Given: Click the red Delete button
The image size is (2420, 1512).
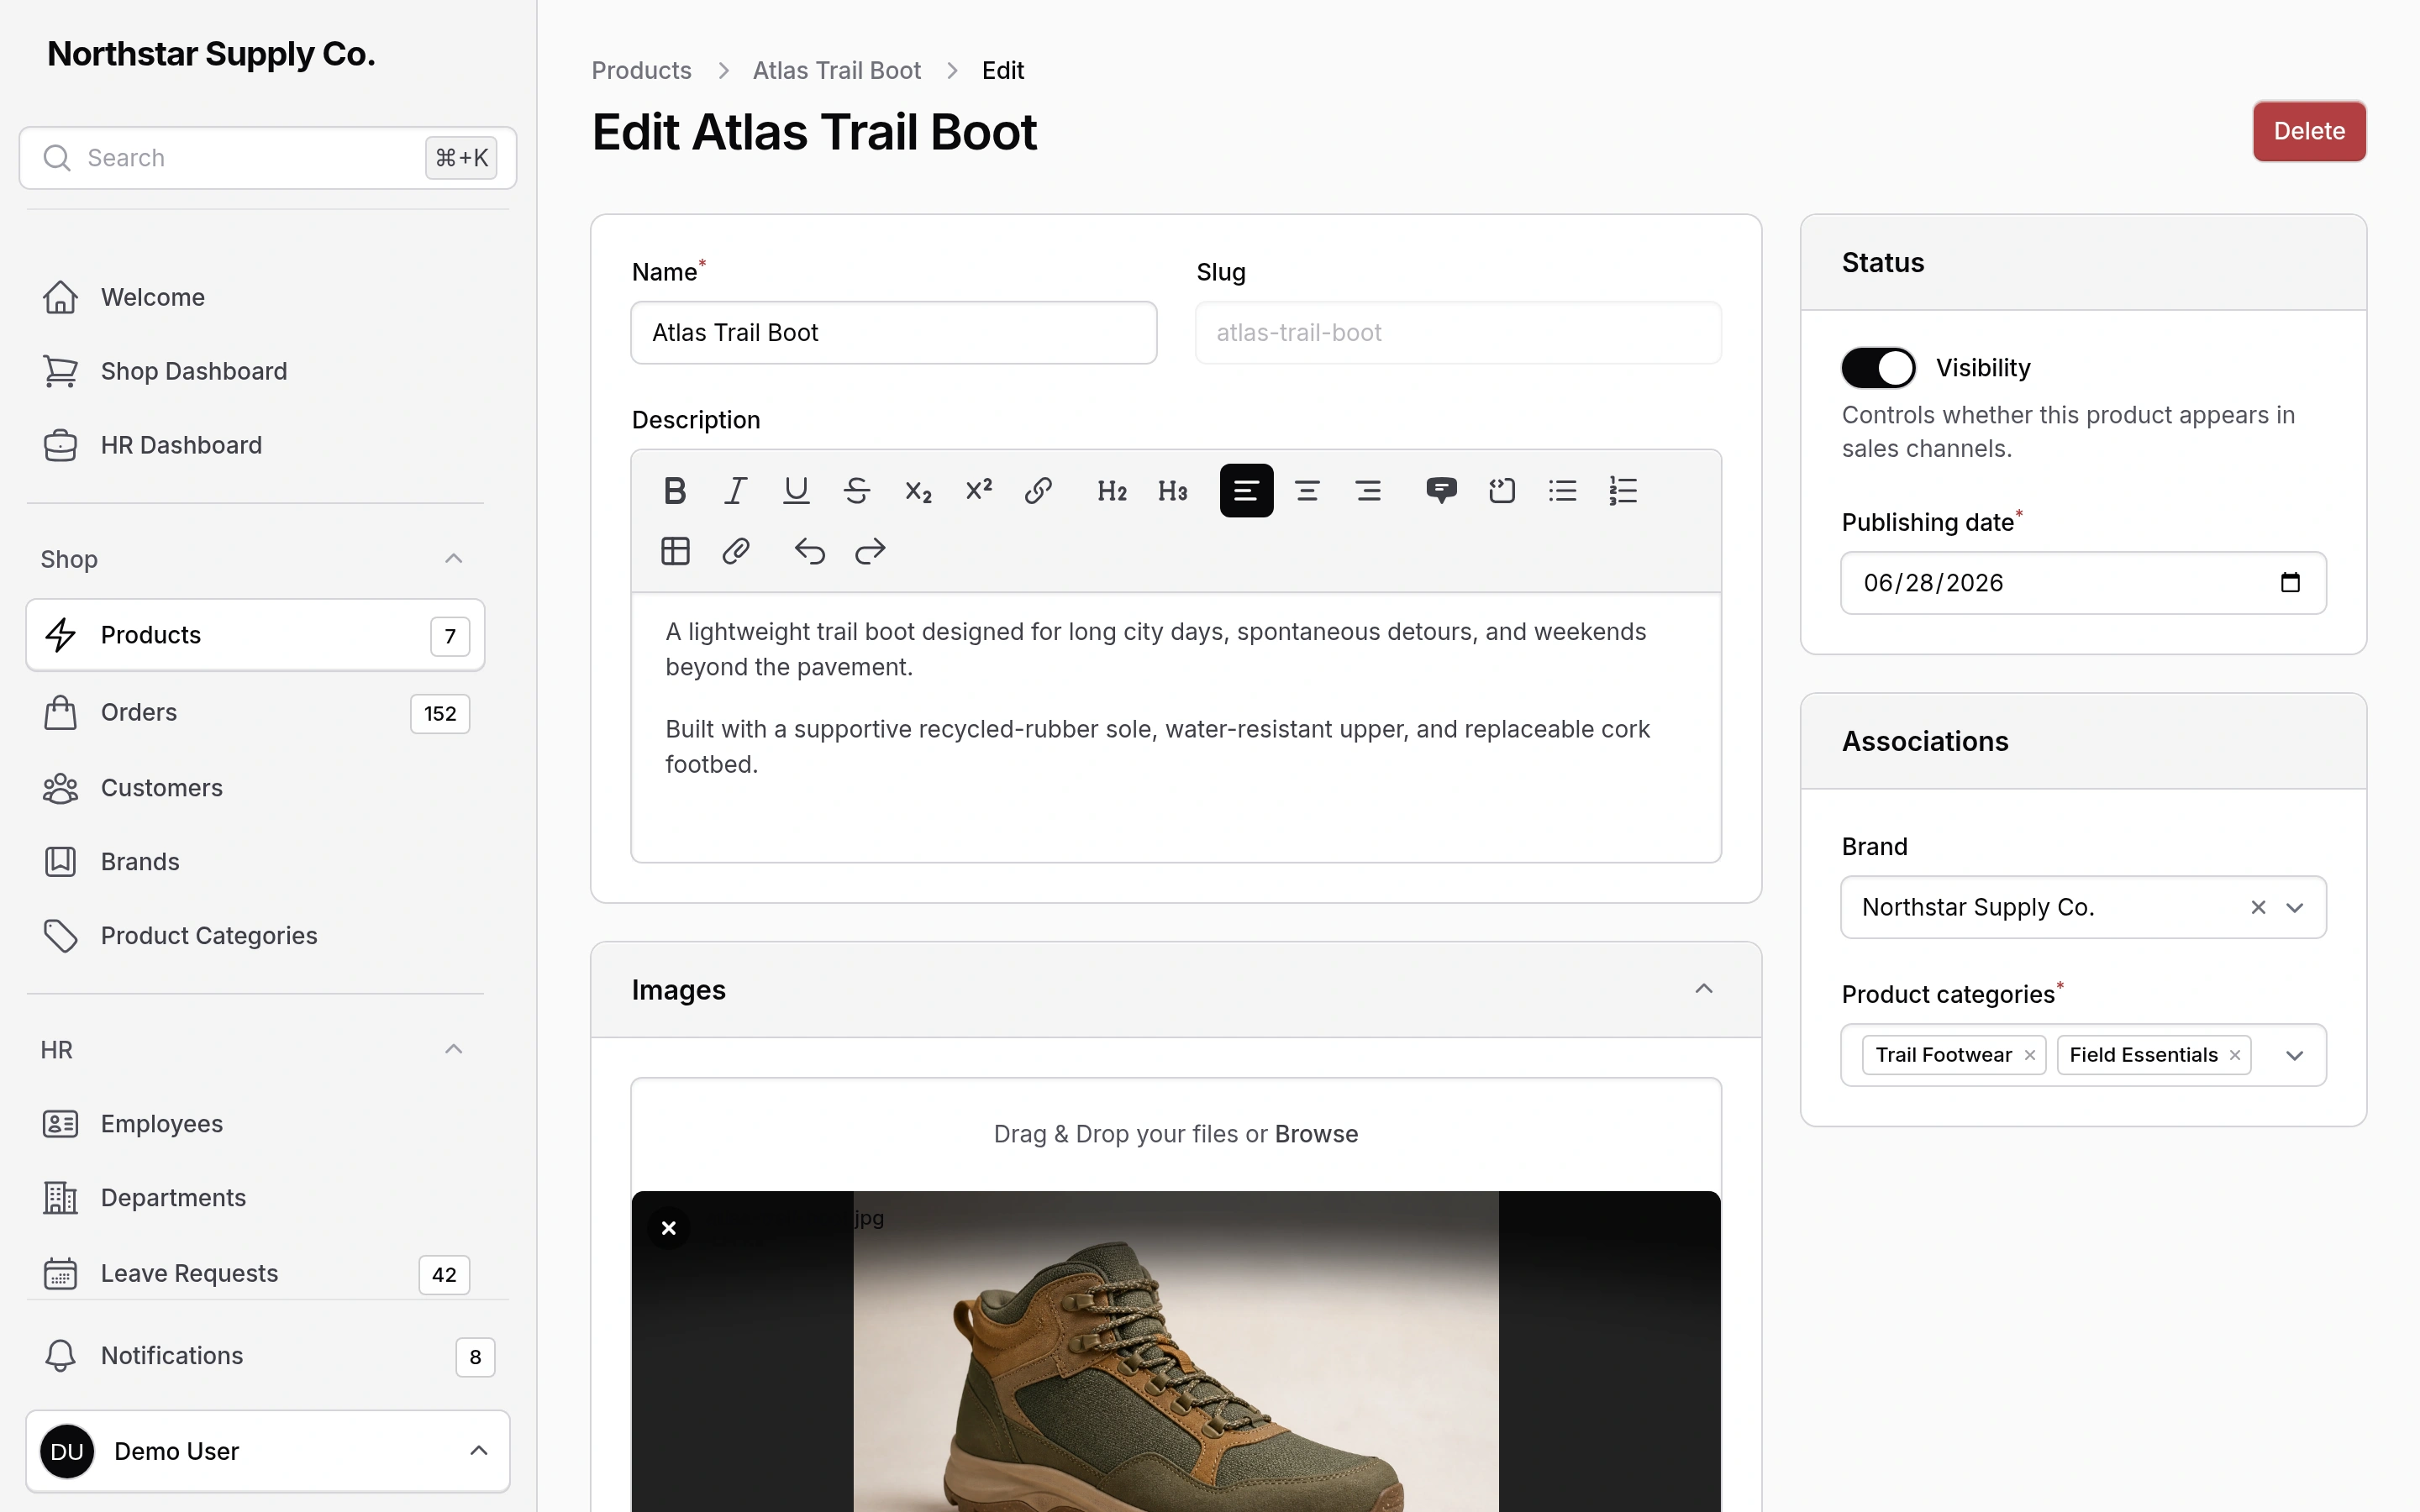Looking at the screenshot, I should click(x=2309, y=131).
